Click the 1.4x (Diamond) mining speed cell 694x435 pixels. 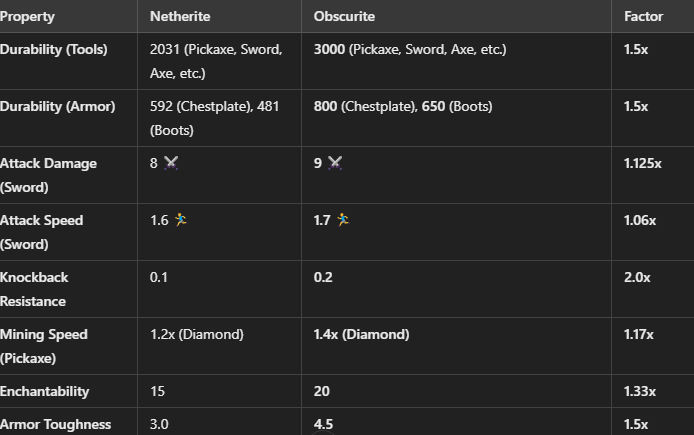pos(361,334)
